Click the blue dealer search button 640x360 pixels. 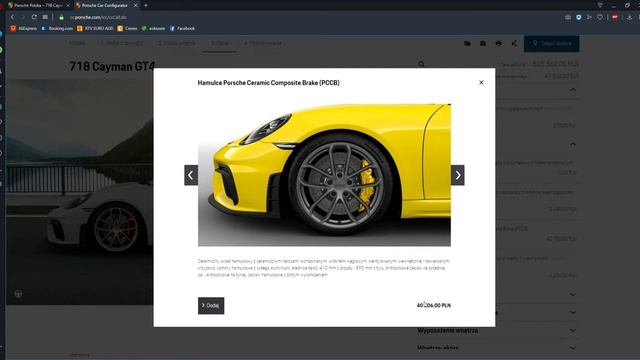click(x=551, y=43)
